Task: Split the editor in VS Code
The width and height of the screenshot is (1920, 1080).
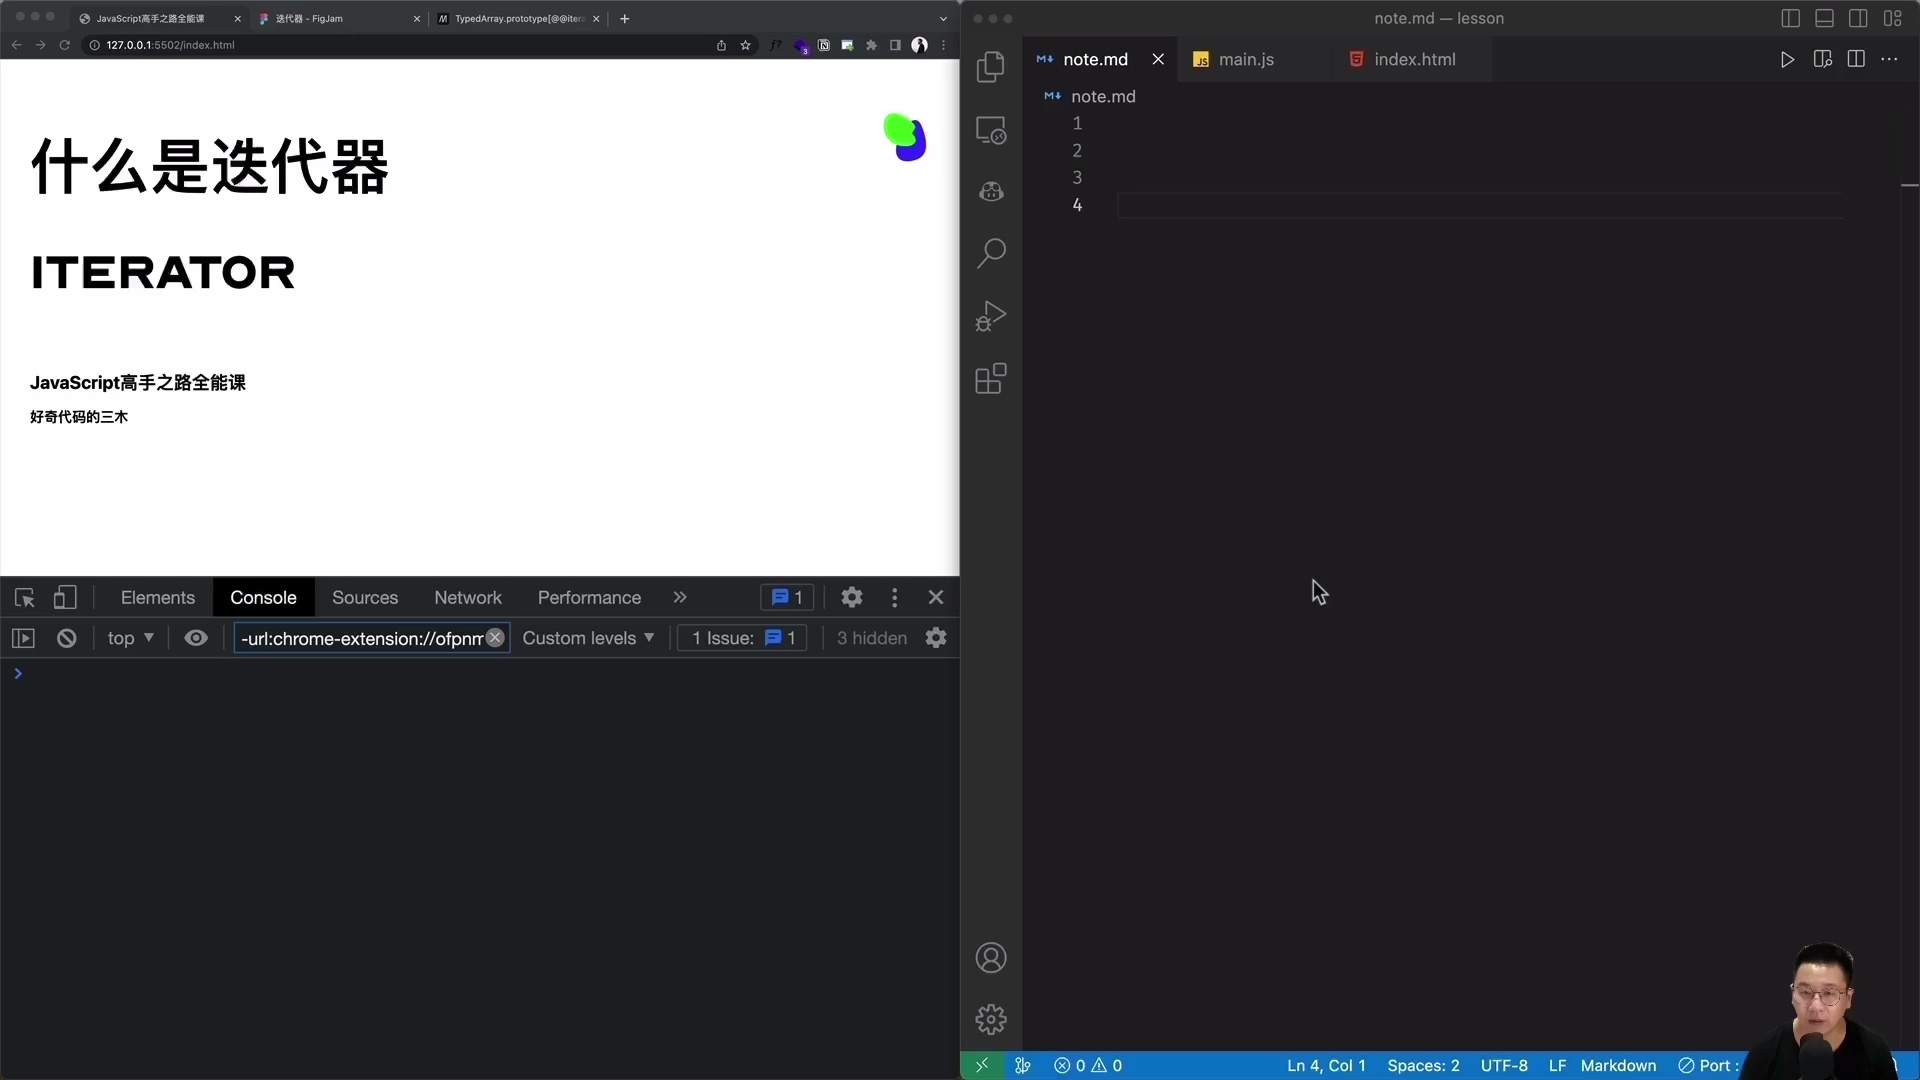Action: pyautogui.click(x=1857, y=59)
